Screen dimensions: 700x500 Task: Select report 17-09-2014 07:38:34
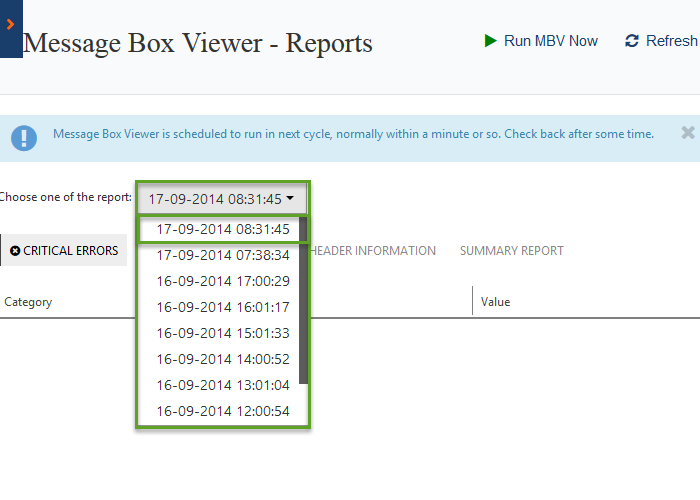(222, 255)
